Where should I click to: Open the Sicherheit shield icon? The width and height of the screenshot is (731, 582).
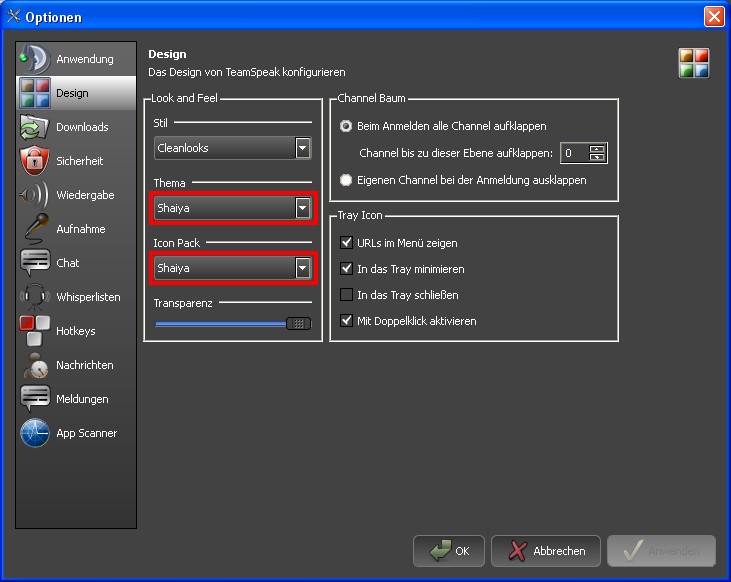34,161
